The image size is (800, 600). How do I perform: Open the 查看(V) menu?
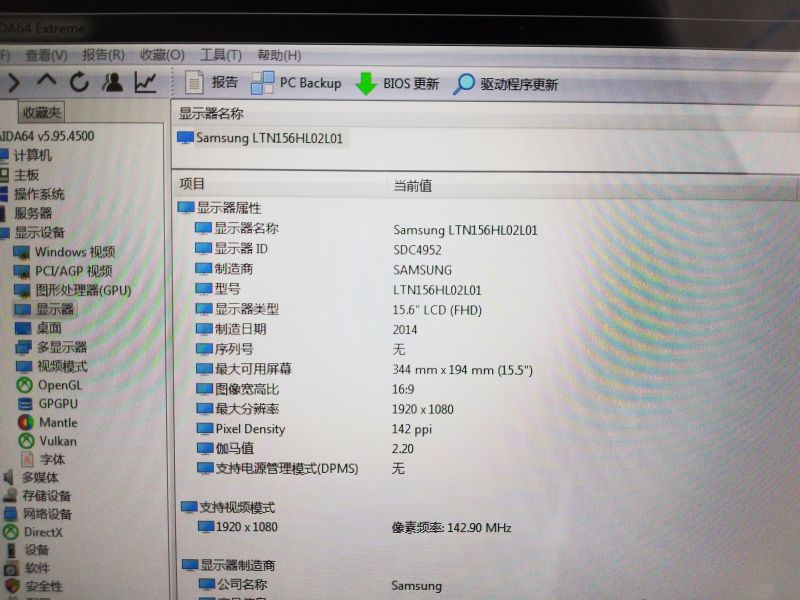pos(46,55)
